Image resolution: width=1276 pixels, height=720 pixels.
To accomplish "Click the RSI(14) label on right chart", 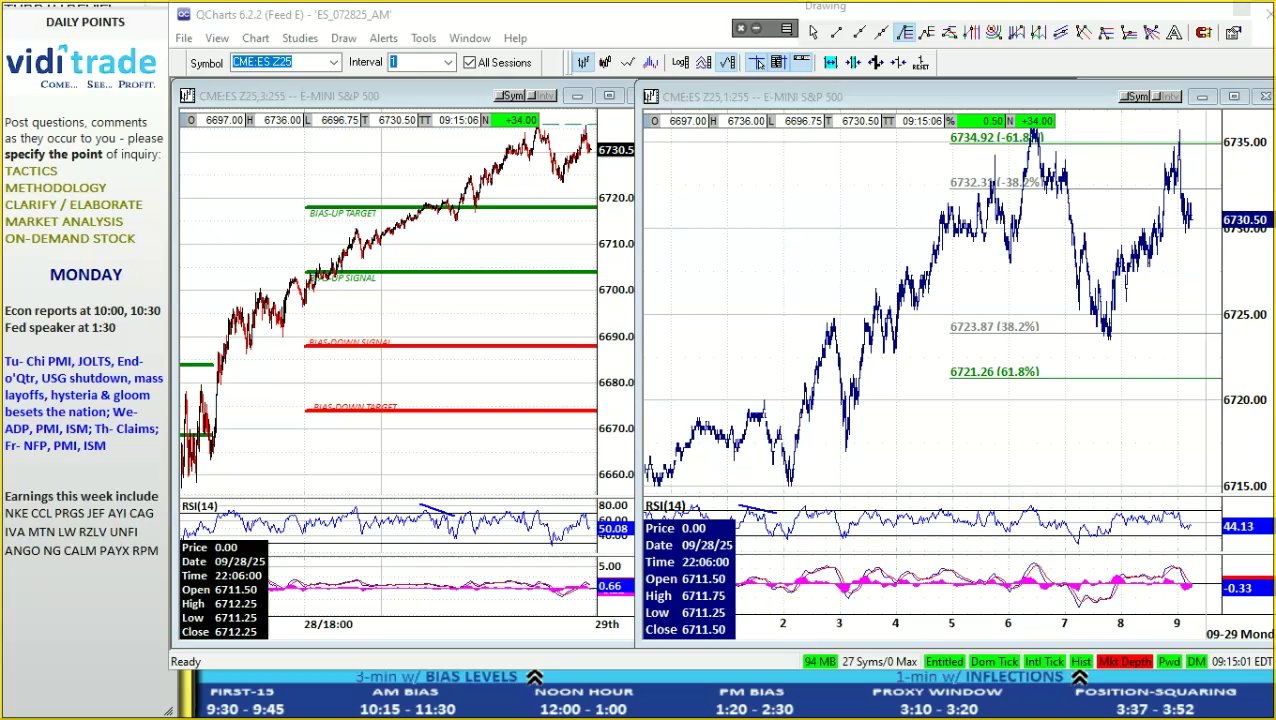I will point(665,506).
